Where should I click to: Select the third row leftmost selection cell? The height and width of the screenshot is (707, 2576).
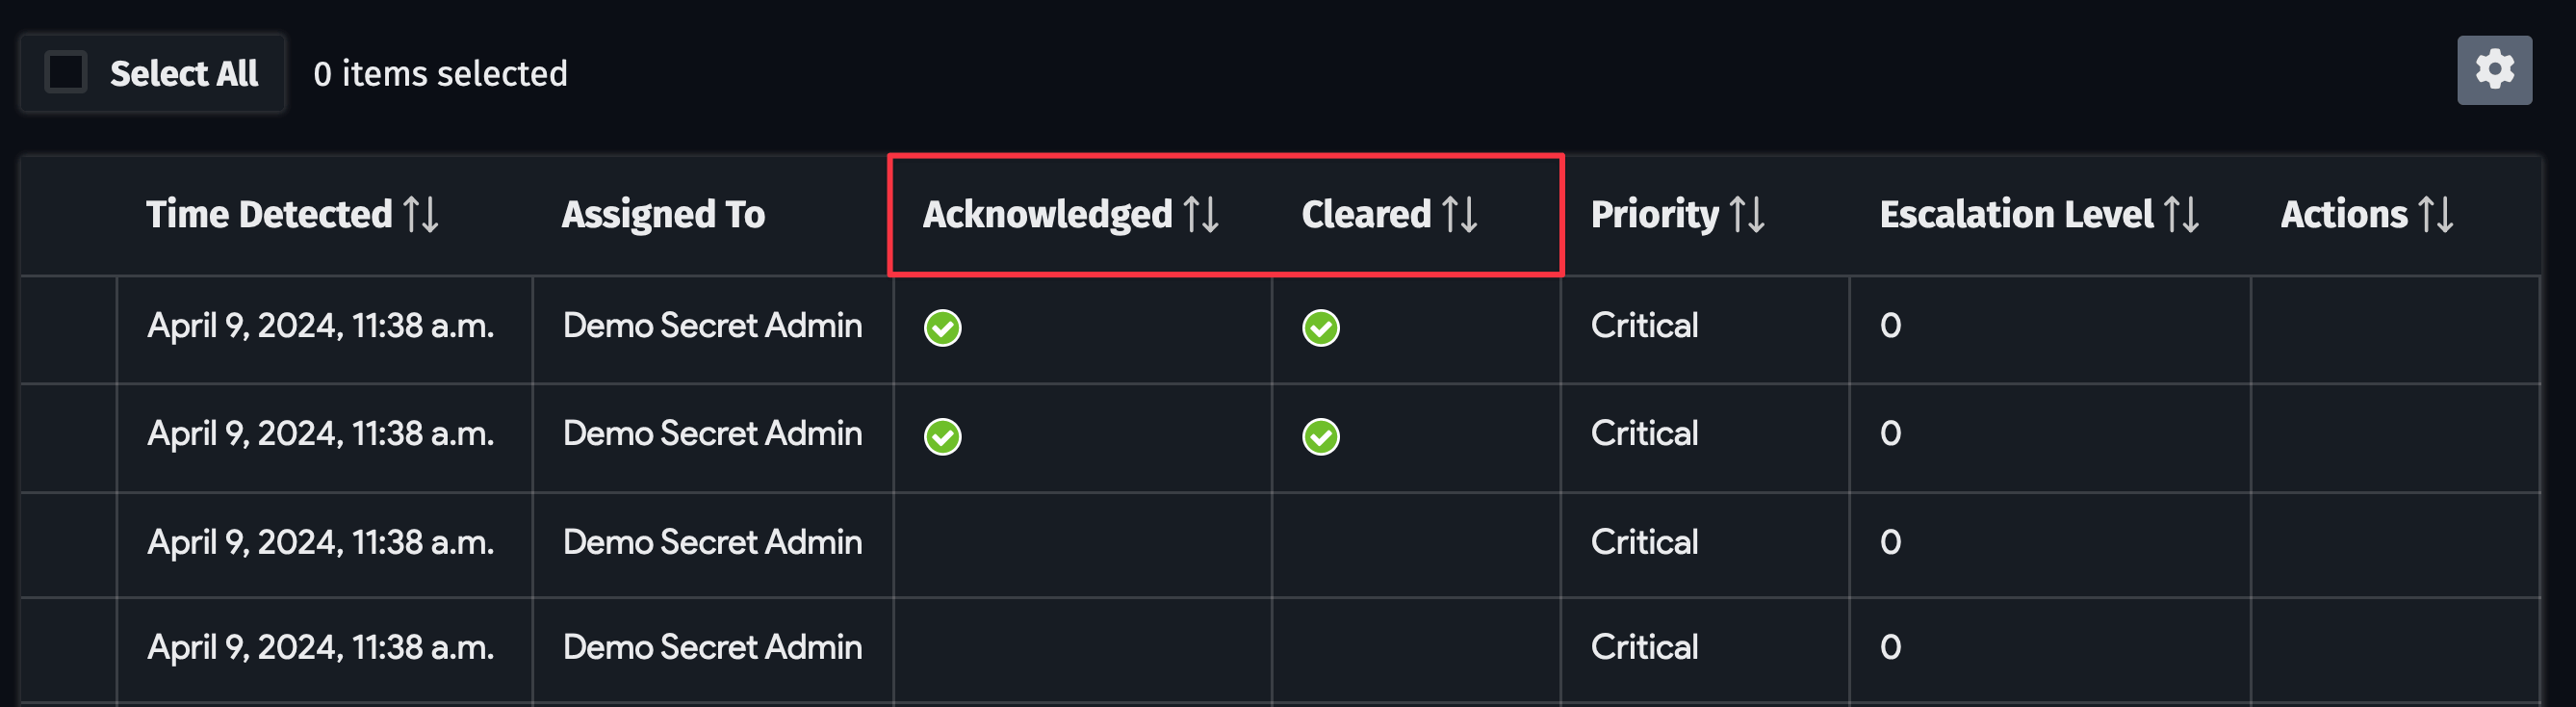(x=69, y=544)
